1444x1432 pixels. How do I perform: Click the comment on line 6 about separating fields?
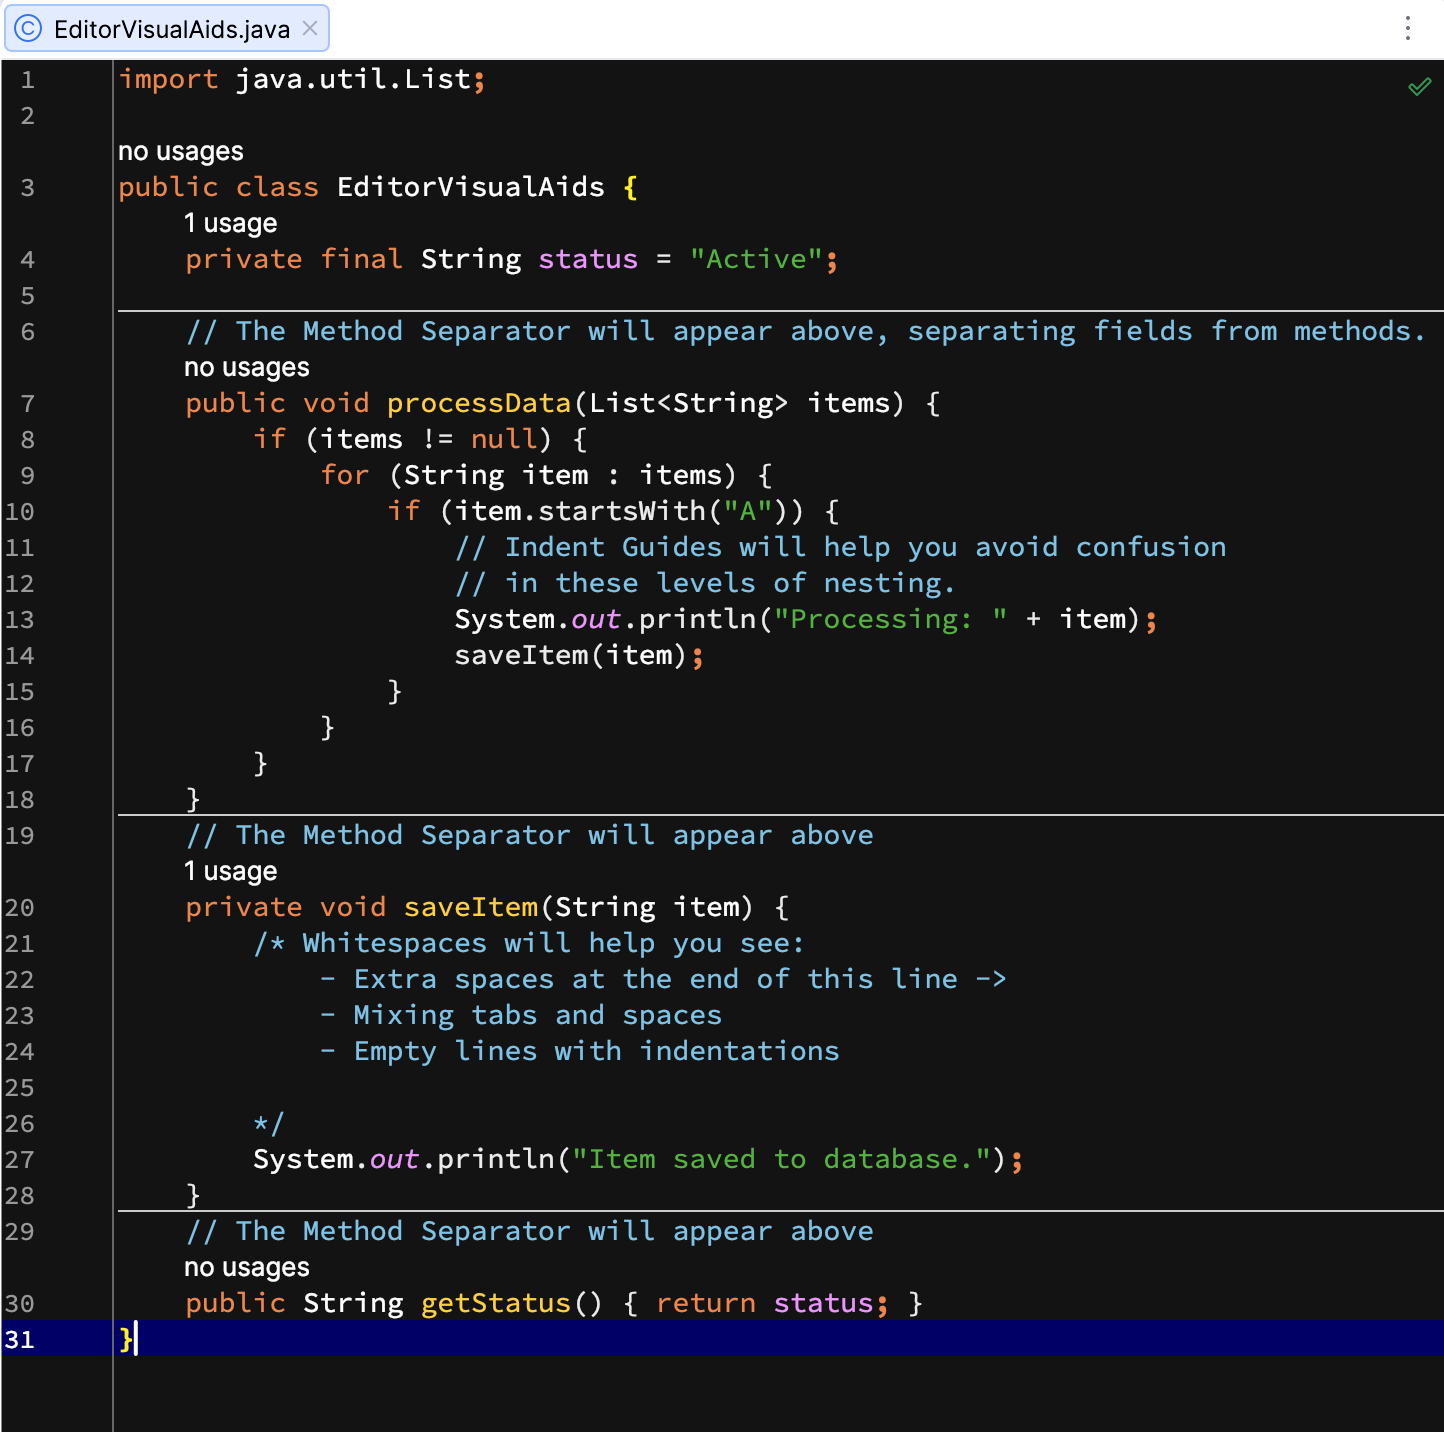point(806,331)
